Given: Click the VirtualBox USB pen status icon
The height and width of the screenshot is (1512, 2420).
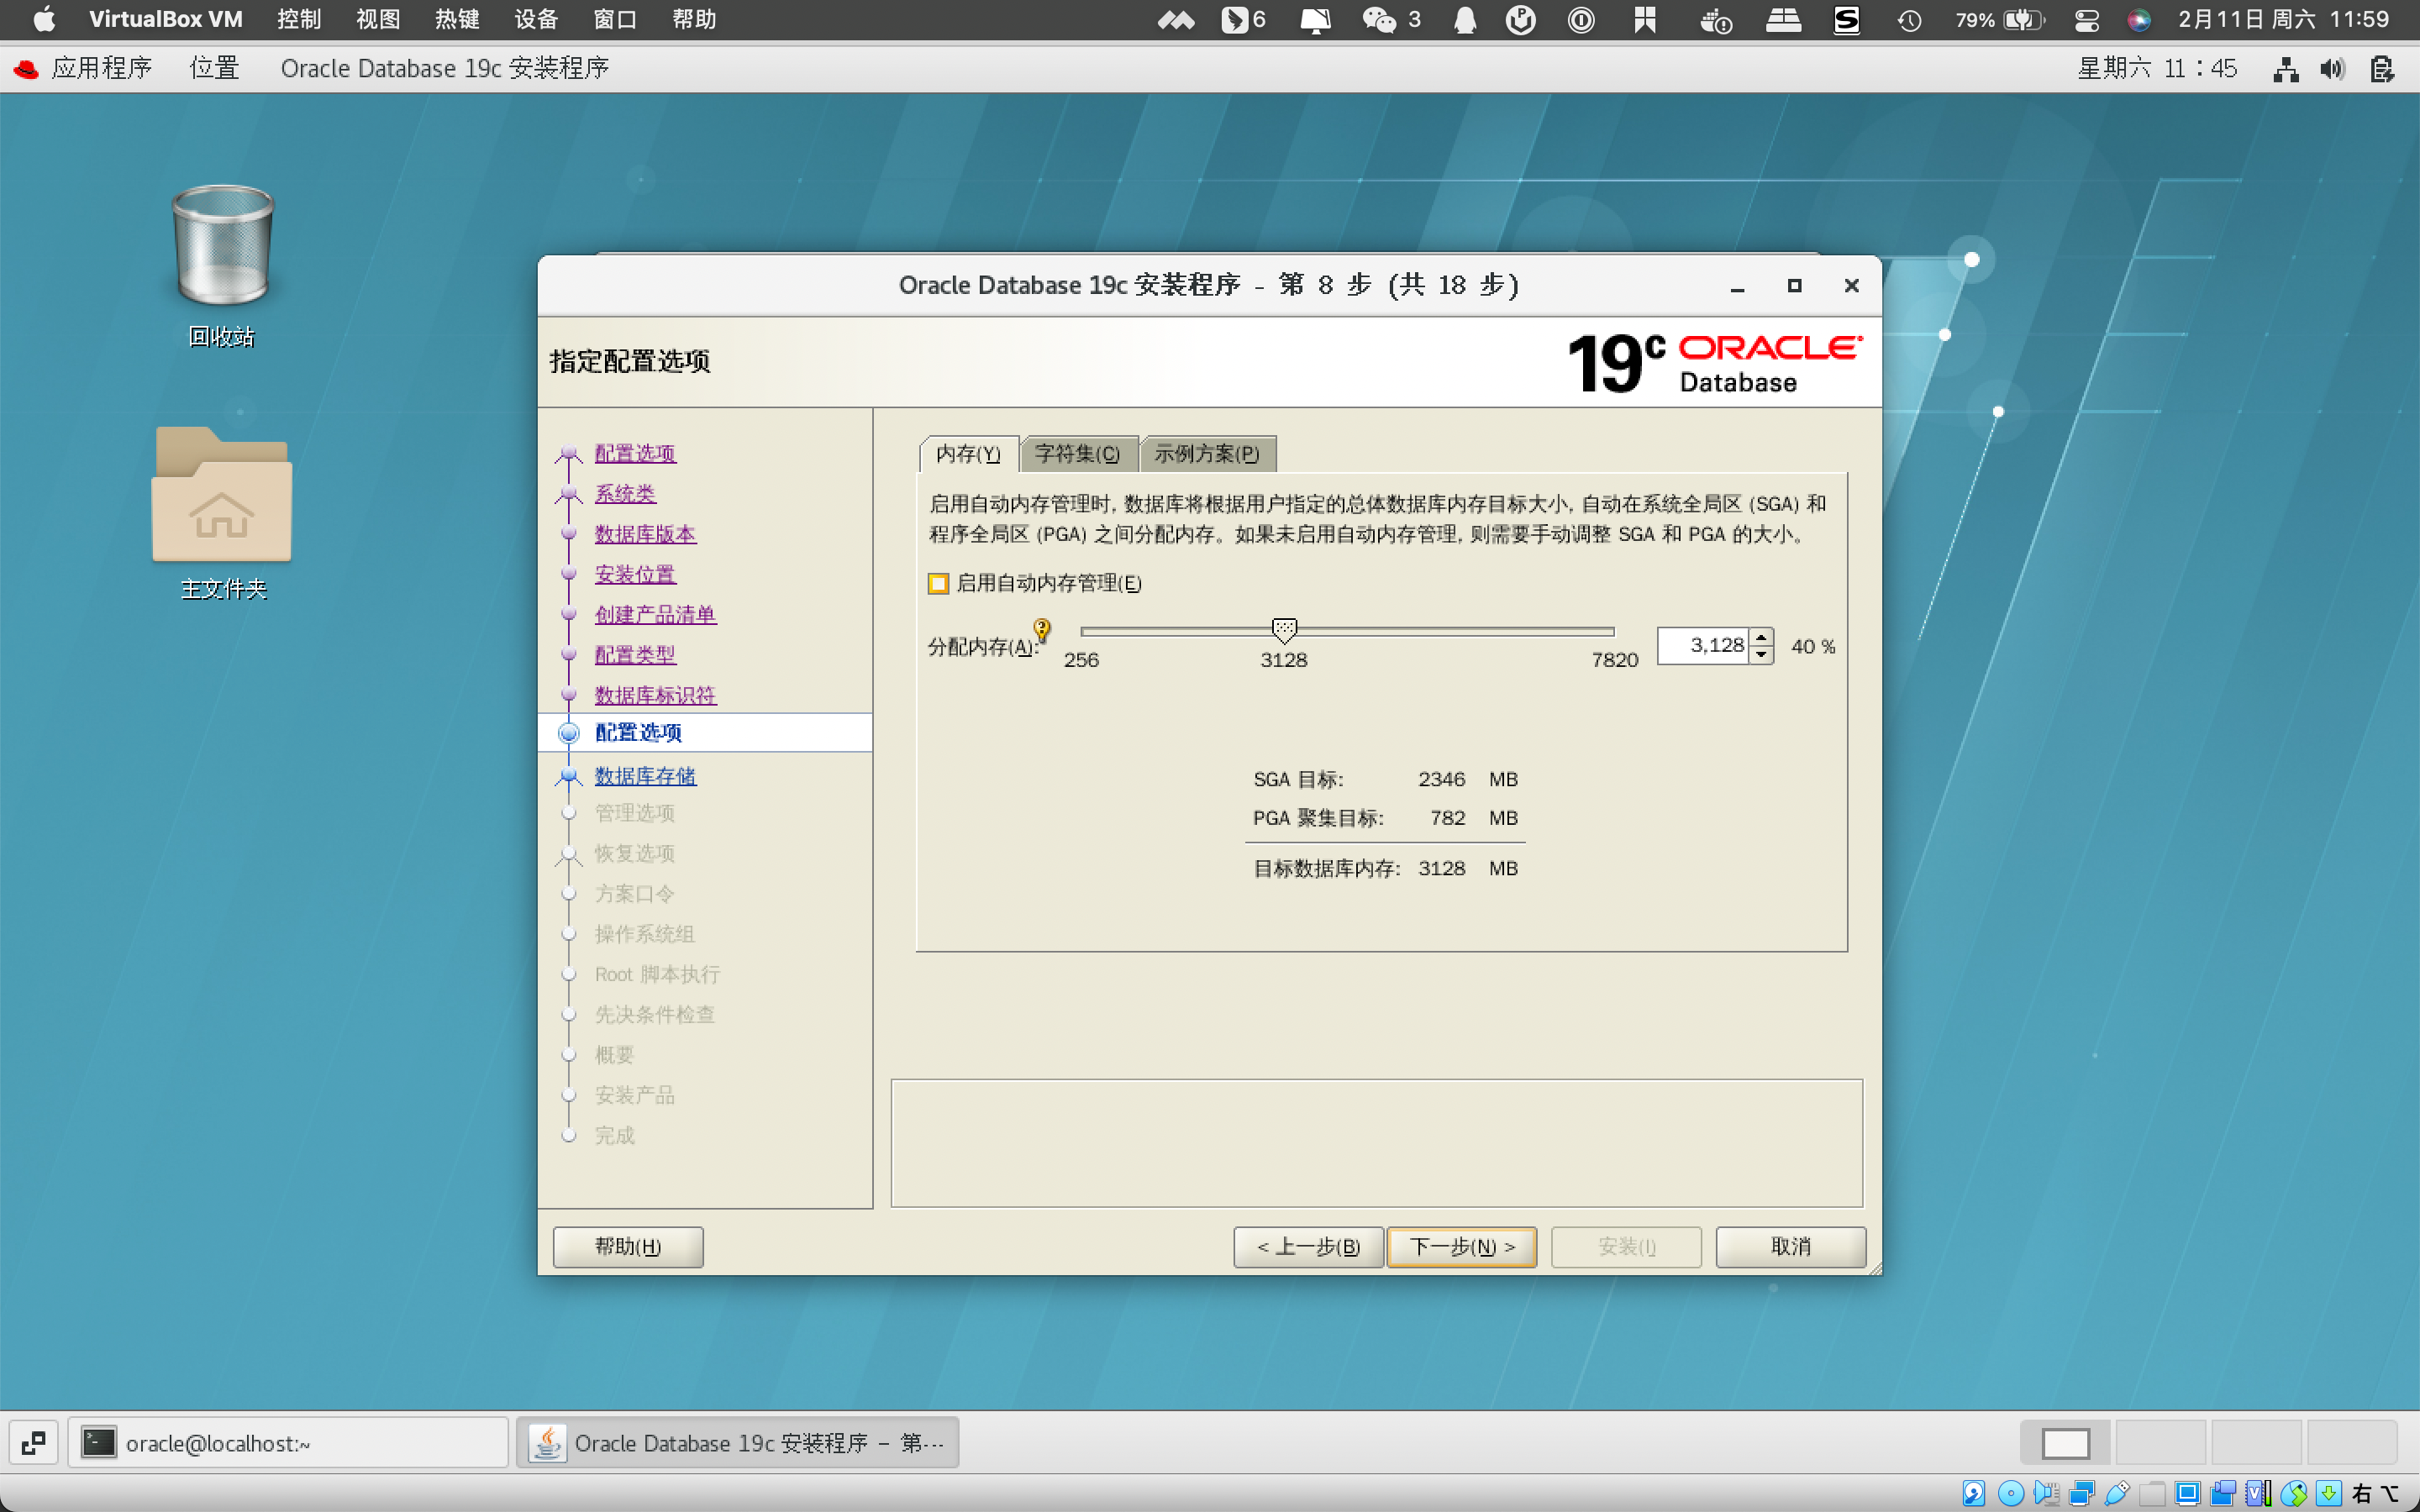Looking at the screenshot, I should pos(2117,1493).
